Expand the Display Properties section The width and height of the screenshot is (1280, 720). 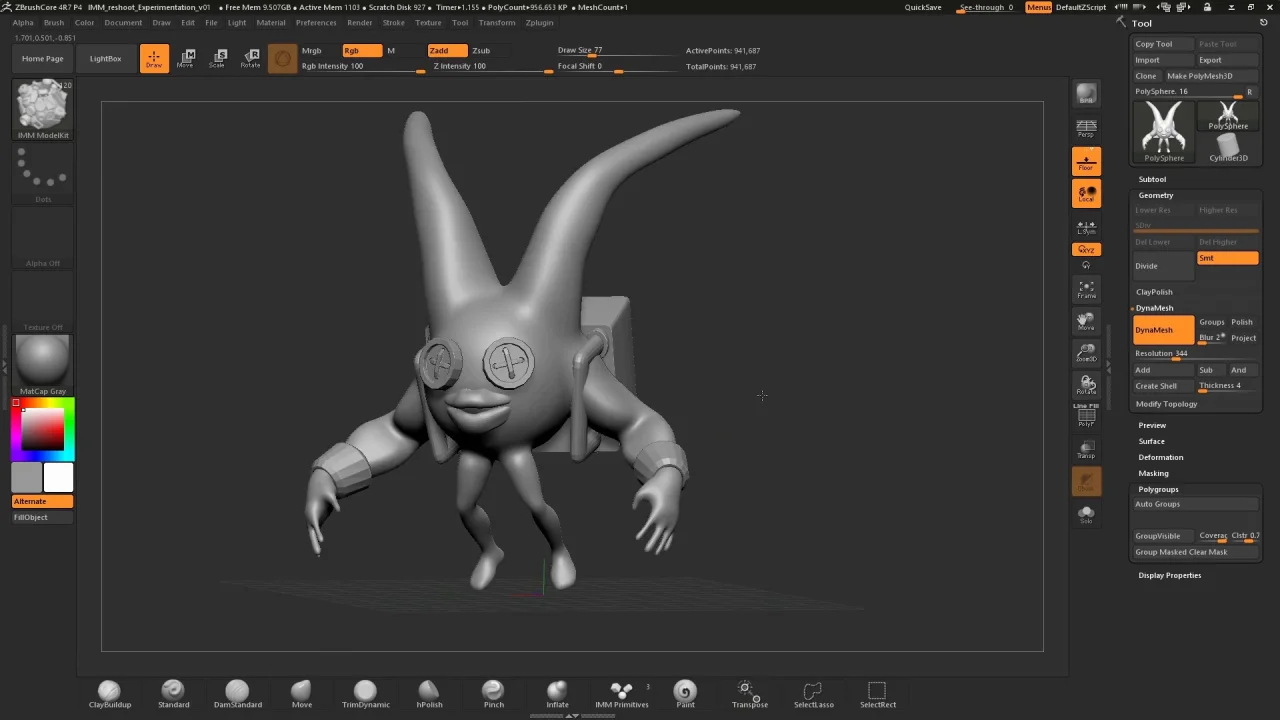[x=1169, y=575]
